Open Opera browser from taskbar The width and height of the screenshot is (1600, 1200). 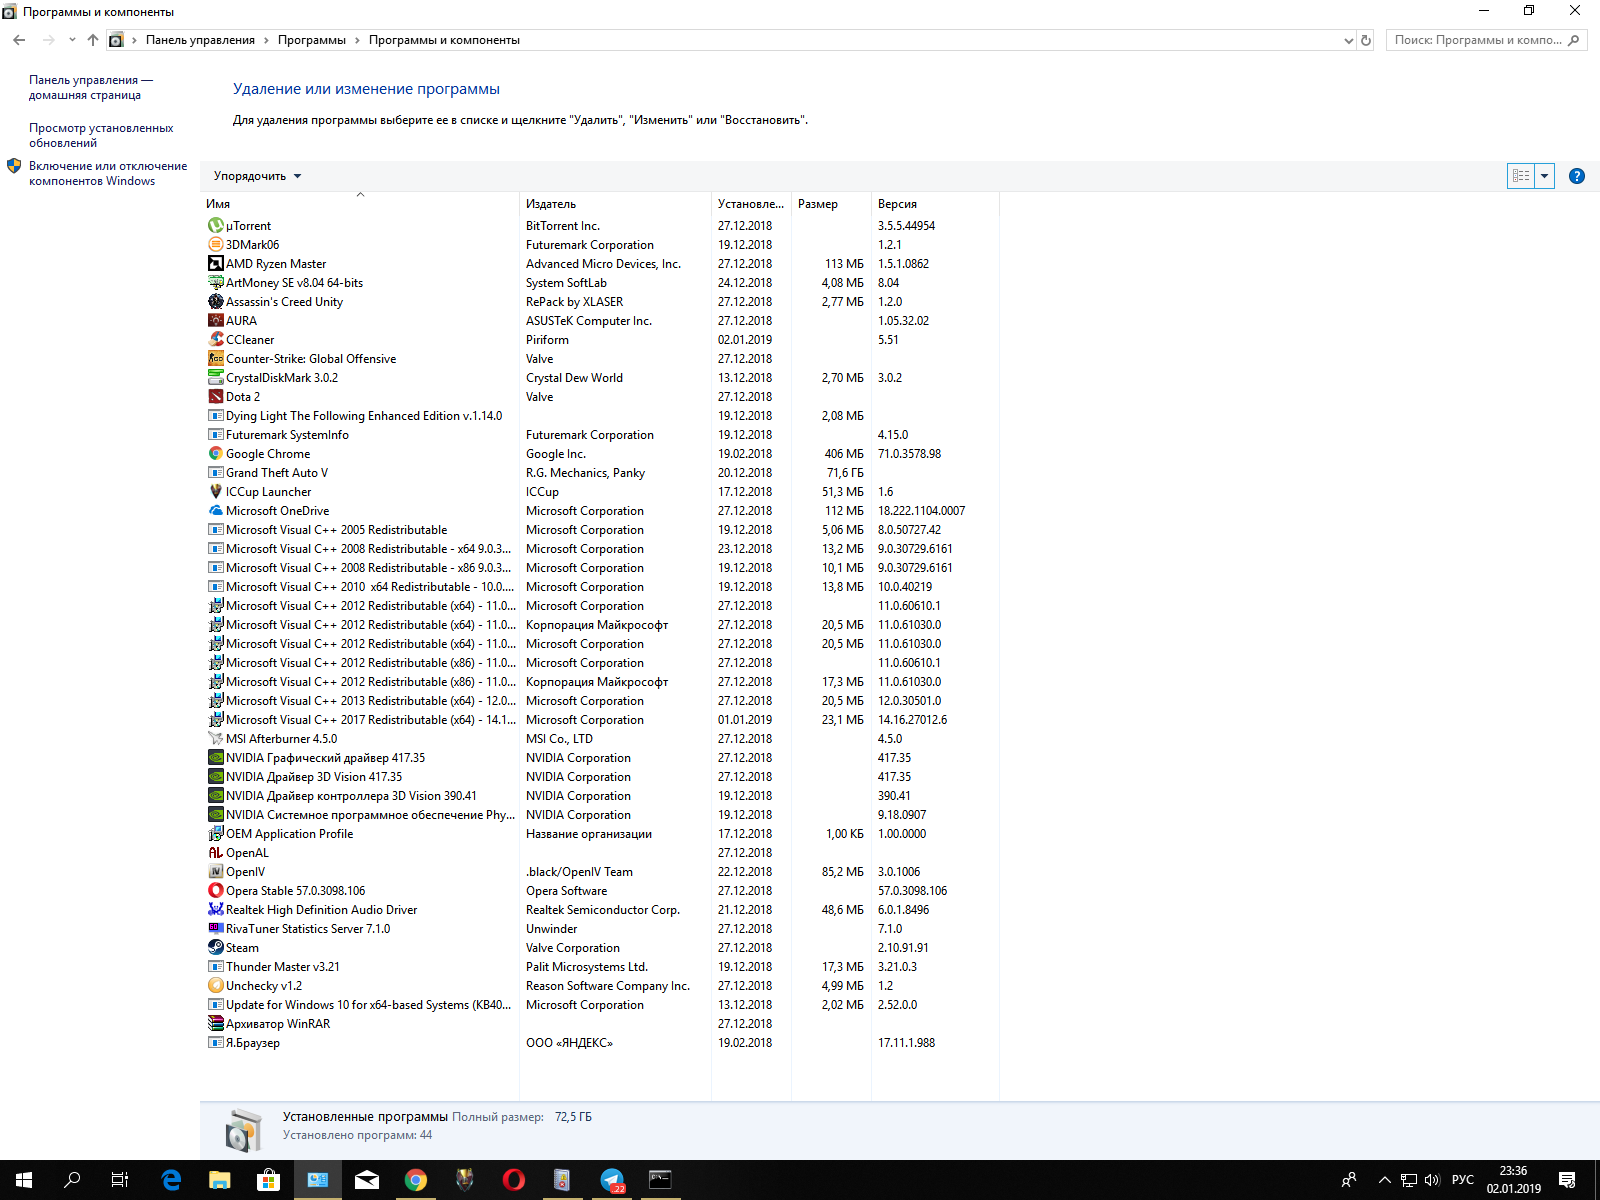click(x=514, y=1180)
